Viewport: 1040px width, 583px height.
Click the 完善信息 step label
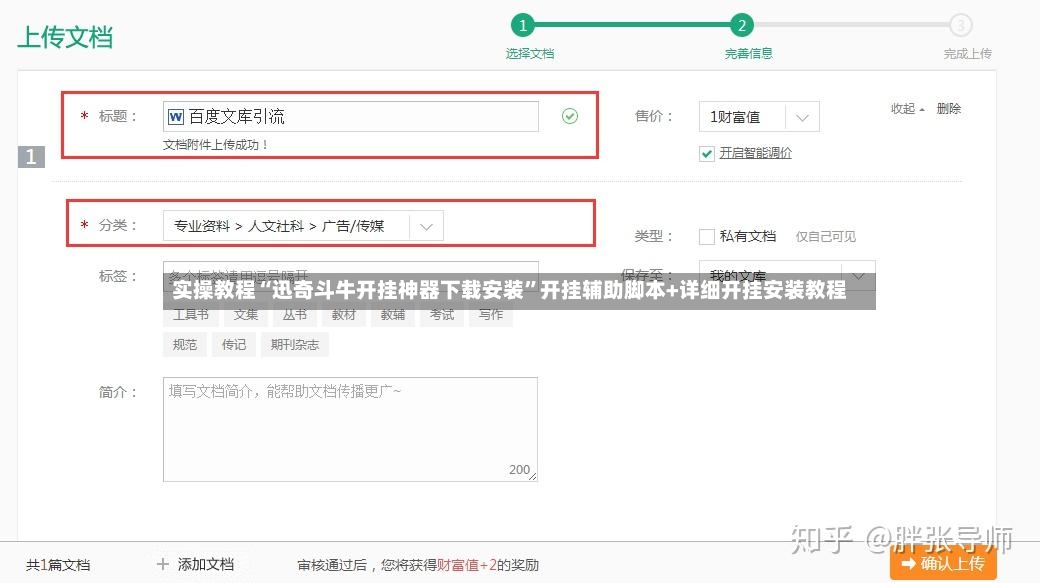[748, 54]
